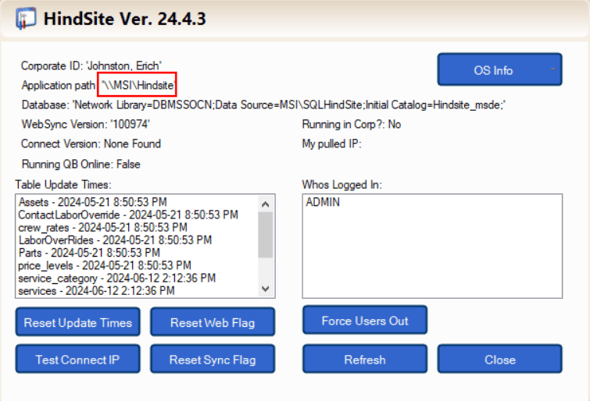Viewport: 590px width, 401px height.
Task: Force all logged-in users out
Action: pos(365,320)
